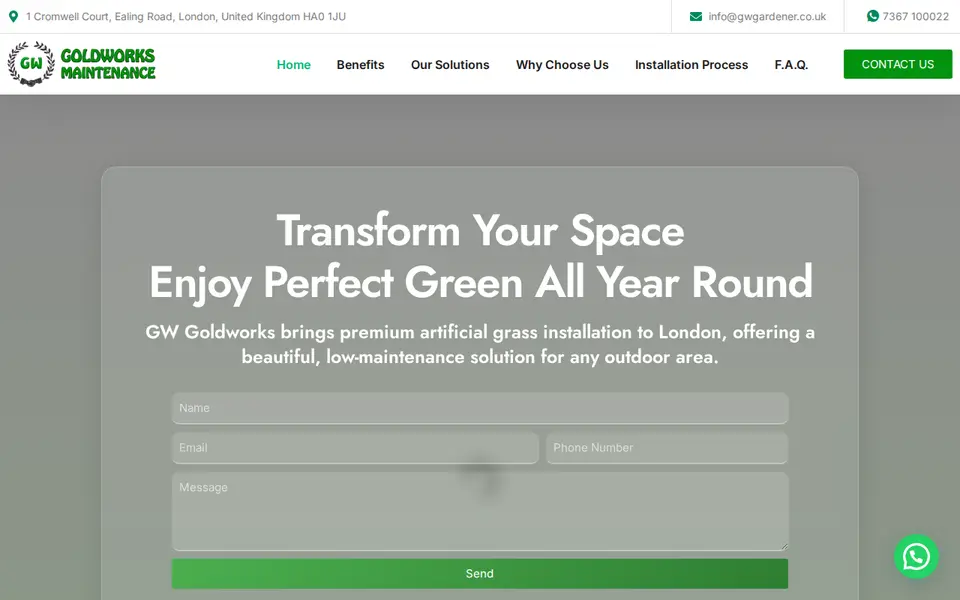Click the green CONTACT US button
Screen dimensions: 960x600
tap(898, 64)
